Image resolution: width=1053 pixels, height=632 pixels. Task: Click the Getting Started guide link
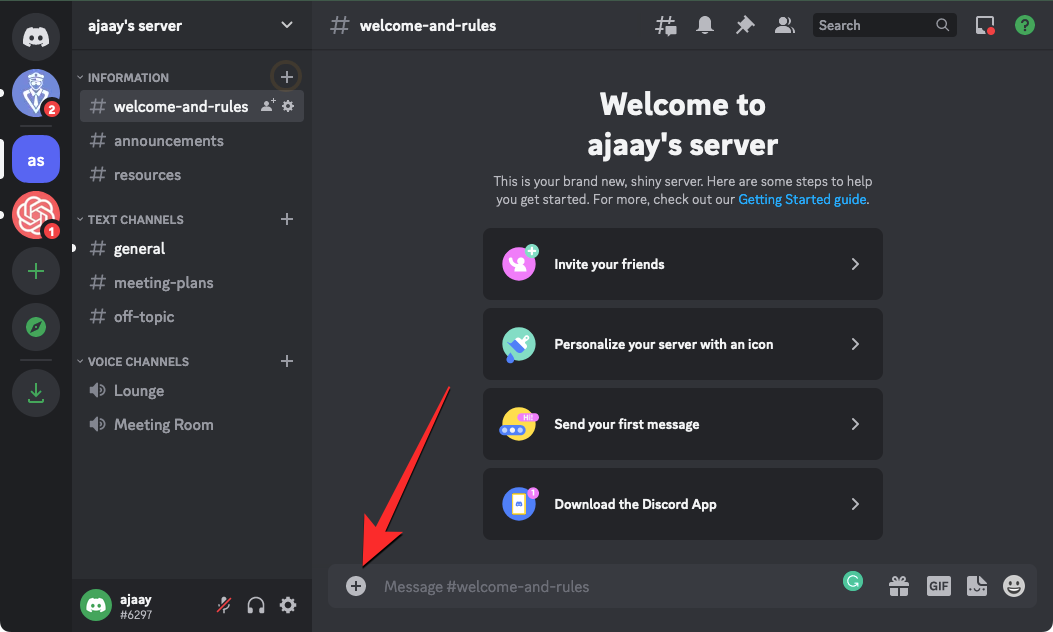(802, 199)
